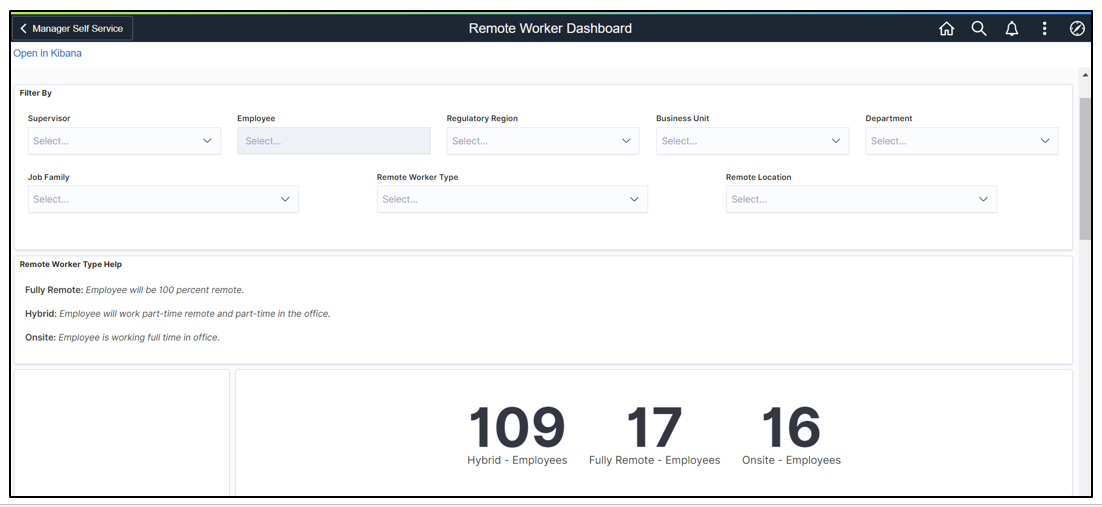
Task: Open the Remote Worker Type dropdown
Action: [512, 199]
